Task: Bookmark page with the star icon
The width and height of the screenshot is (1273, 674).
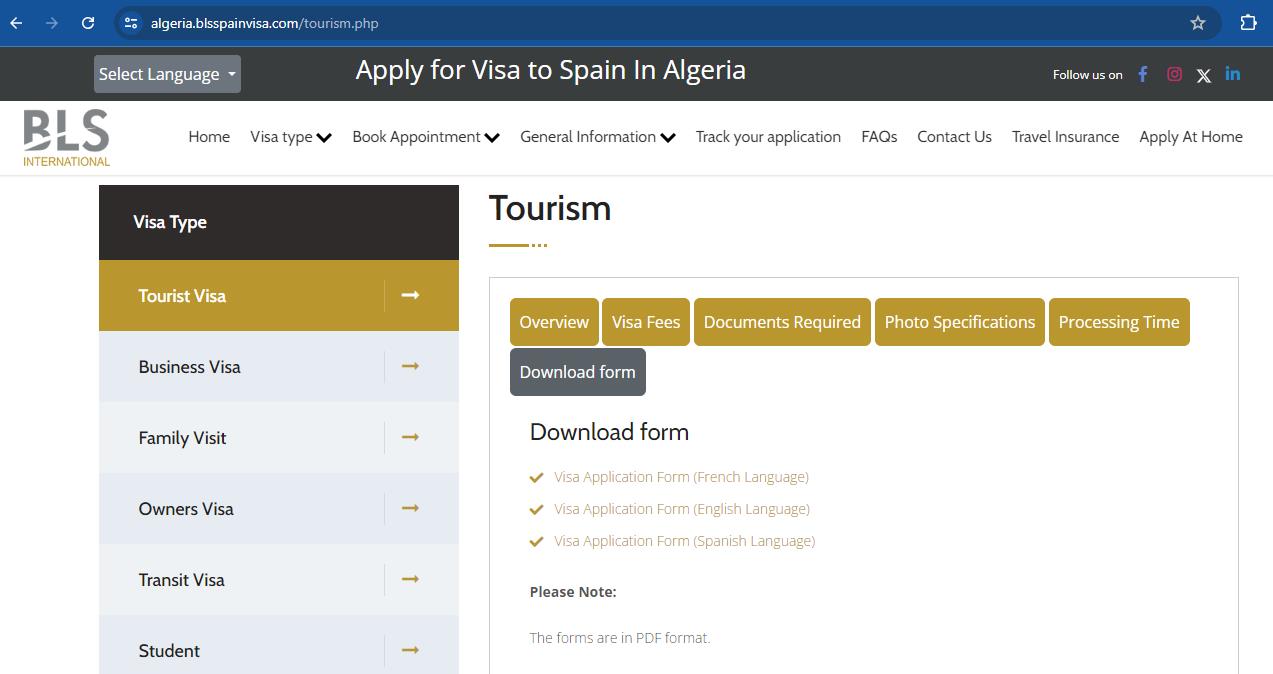Action: [1197, 23]
